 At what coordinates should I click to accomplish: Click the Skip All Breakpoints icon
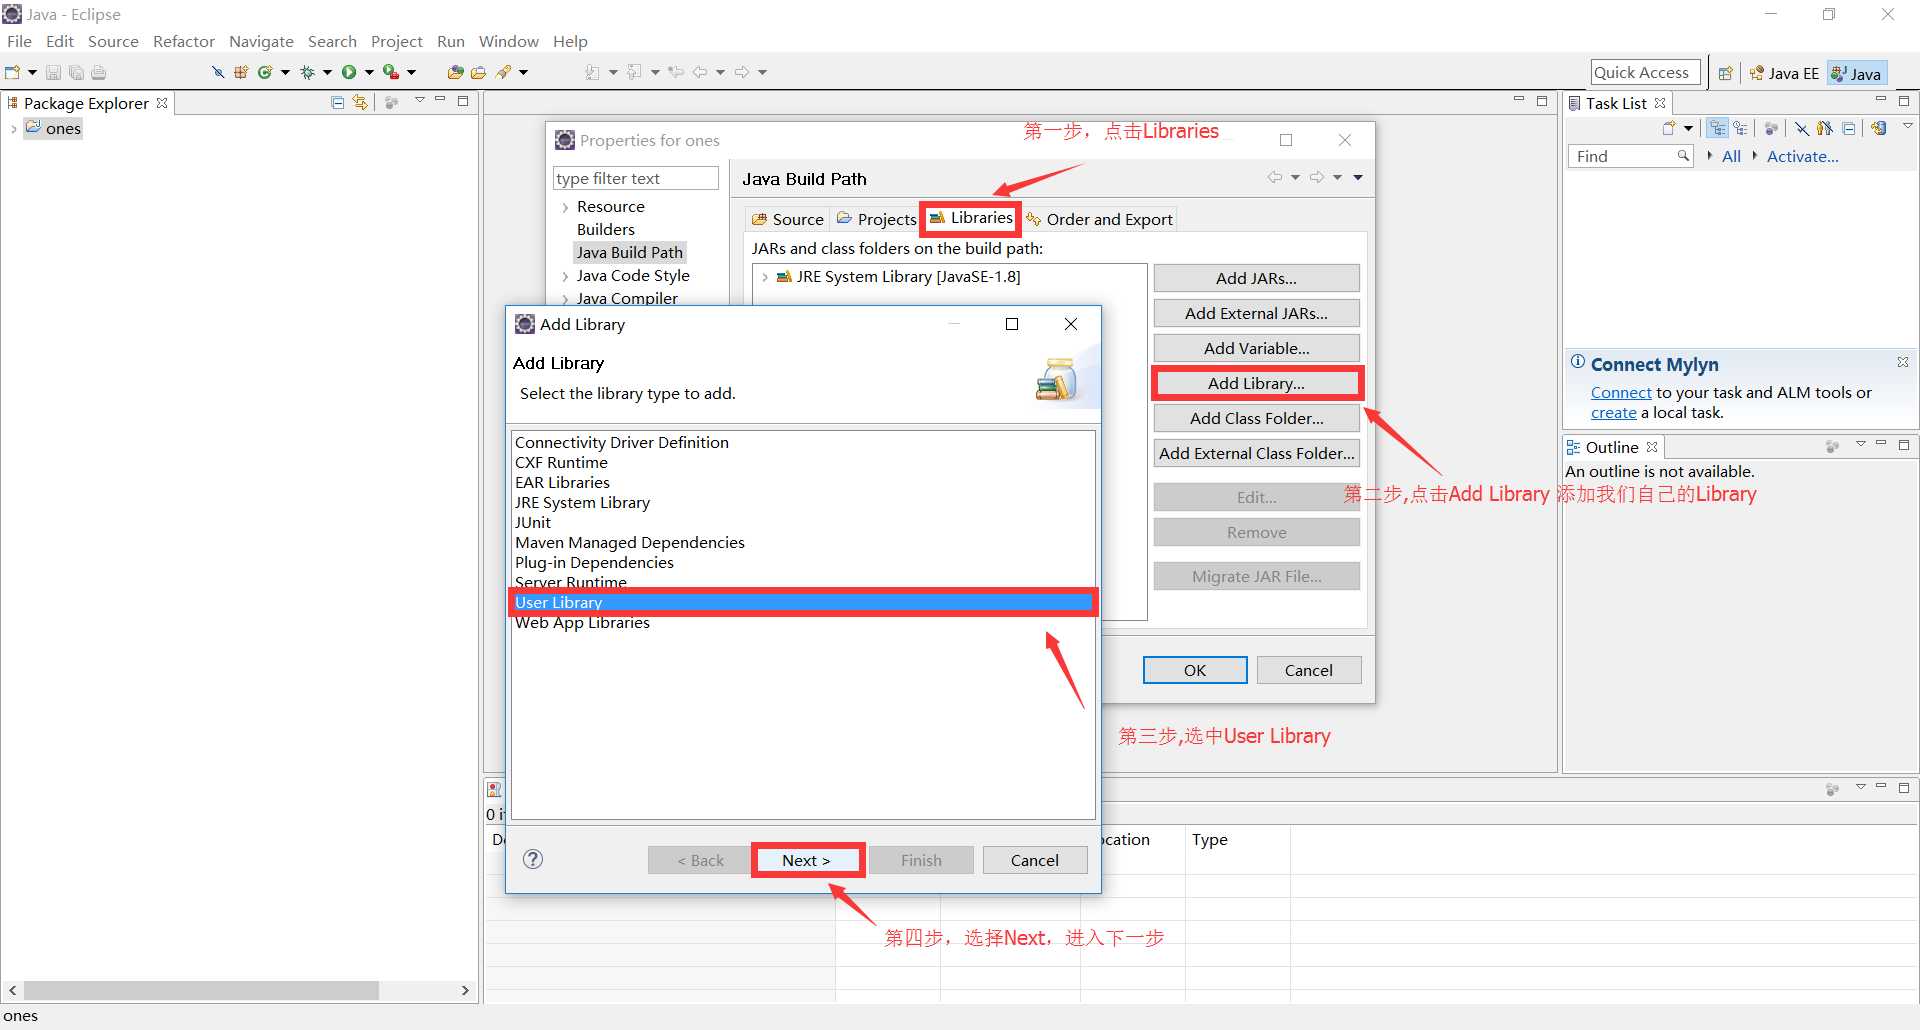[218, 72]
